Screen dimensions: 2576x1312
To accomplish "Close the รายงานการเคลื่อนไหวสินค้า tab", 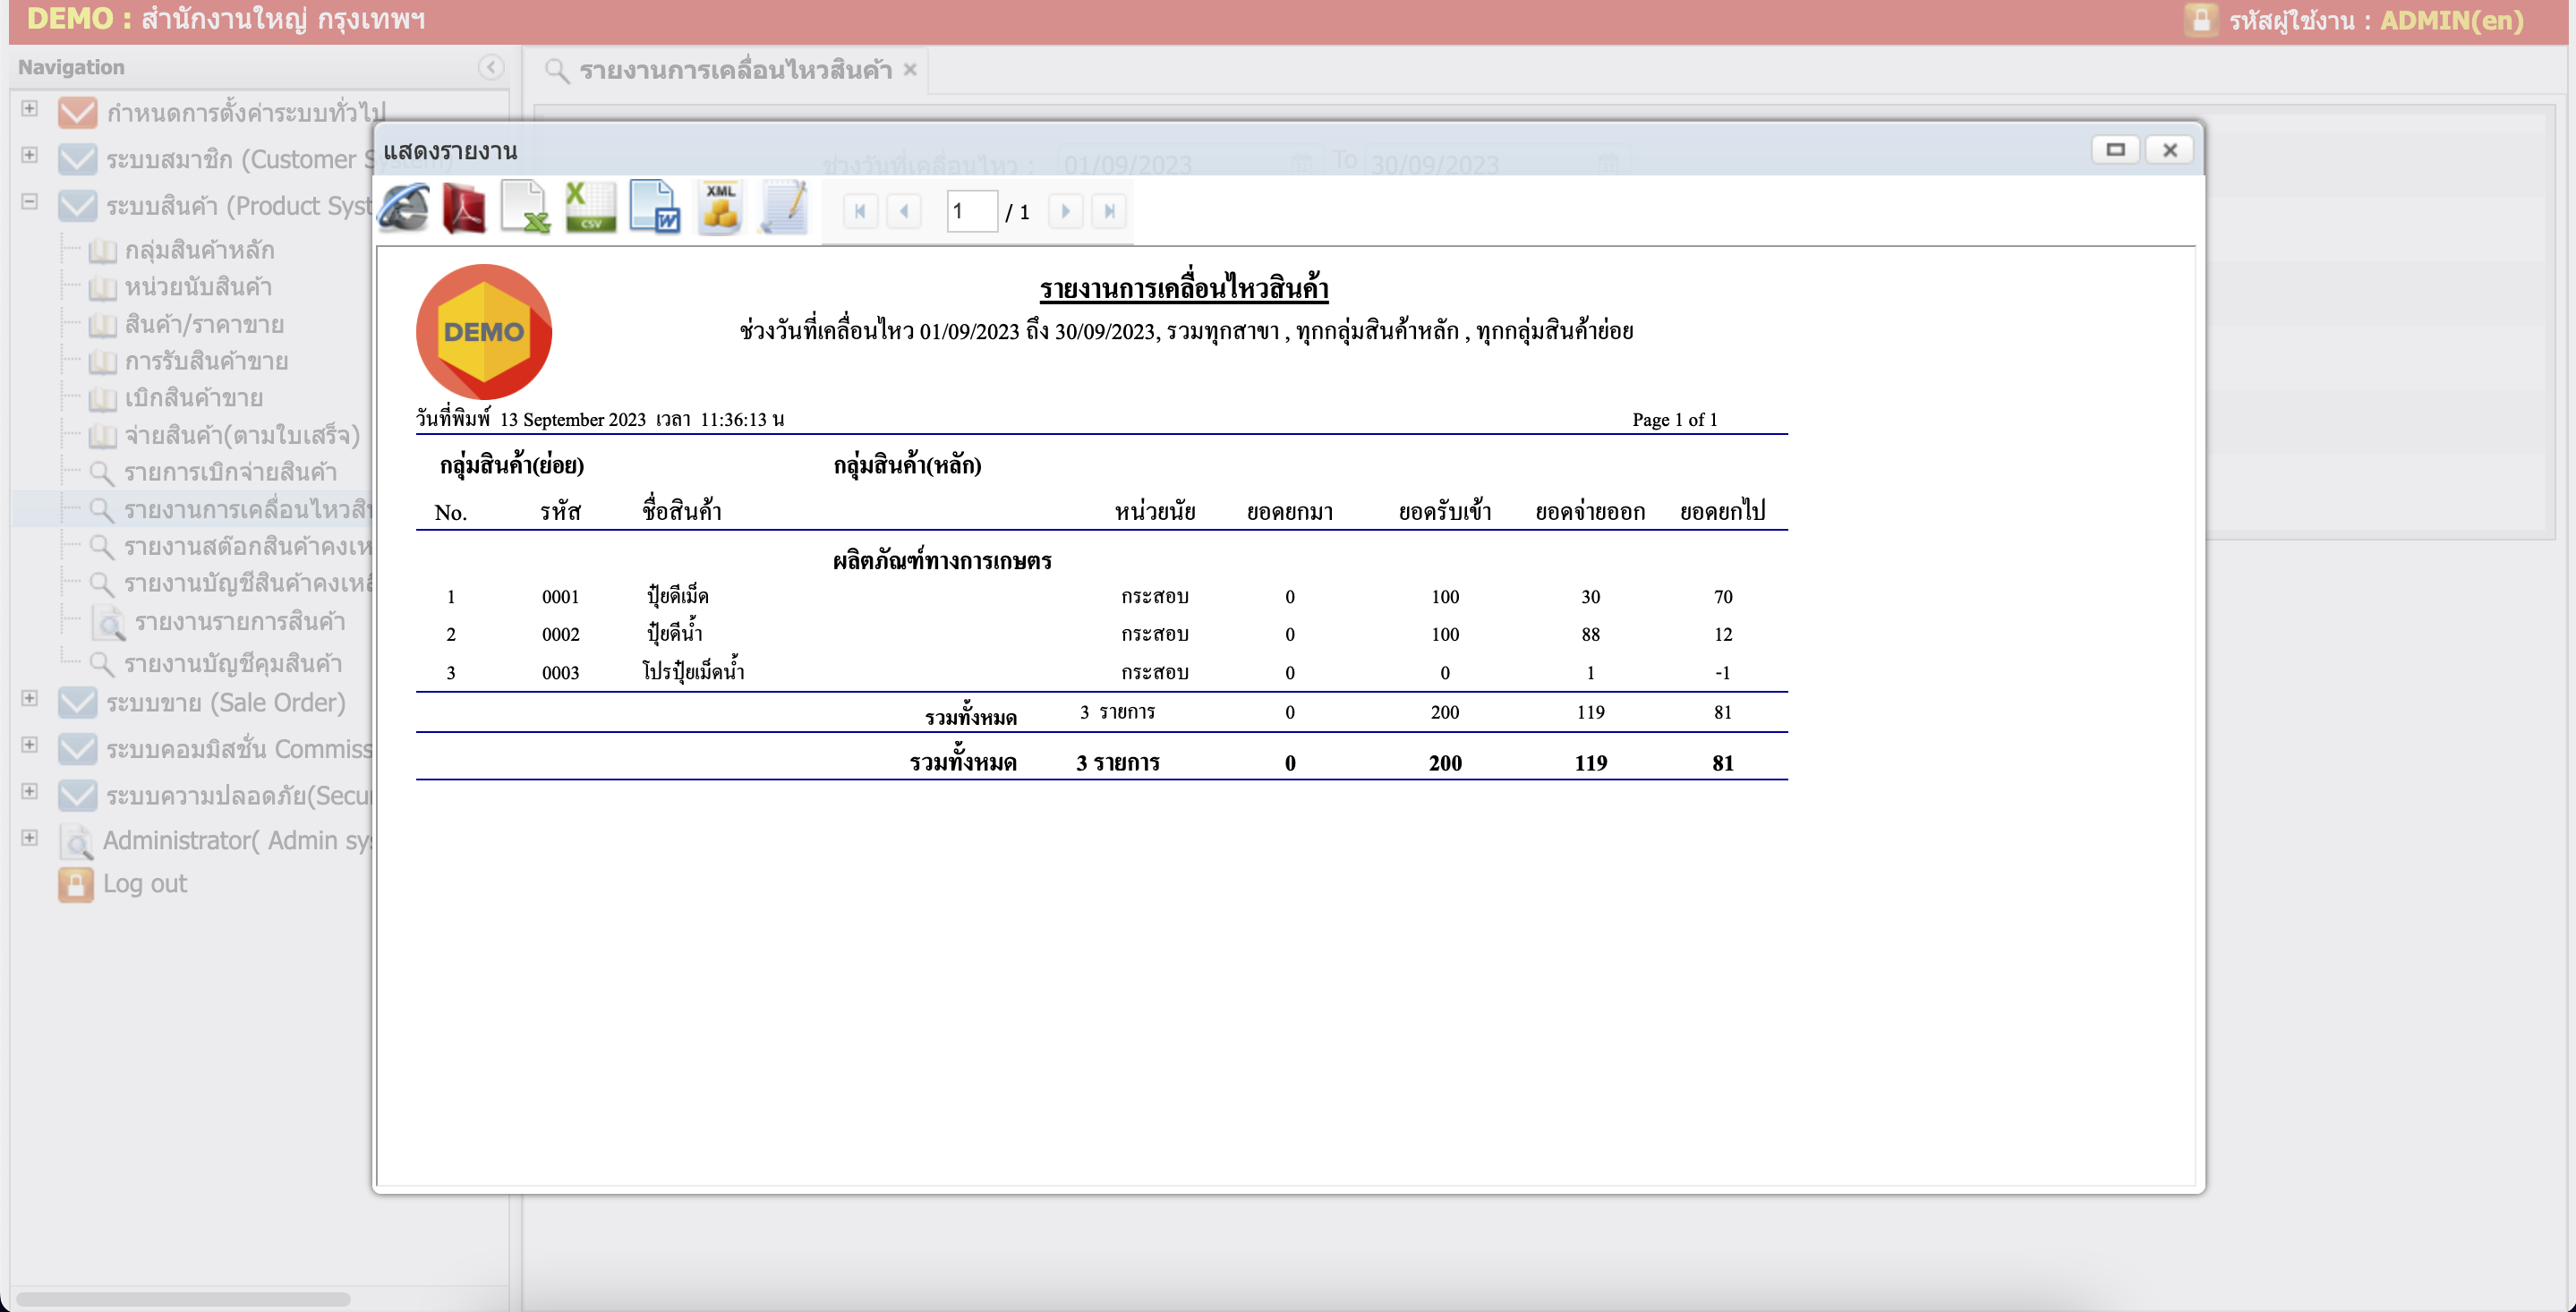I will [910, 70].
